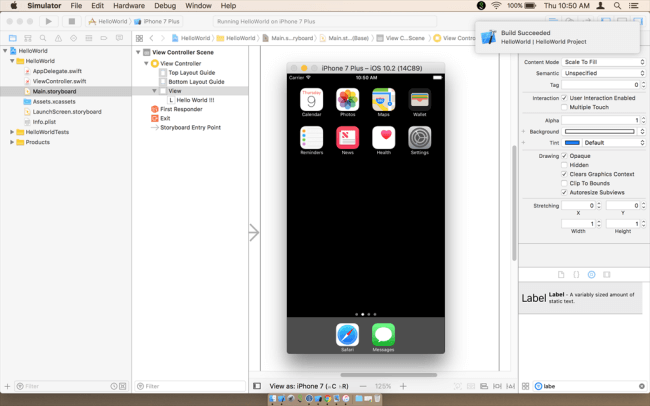Open the Settings app in the simulator
Viewport: 650px width, 406px height.
(x=420, y=138)
